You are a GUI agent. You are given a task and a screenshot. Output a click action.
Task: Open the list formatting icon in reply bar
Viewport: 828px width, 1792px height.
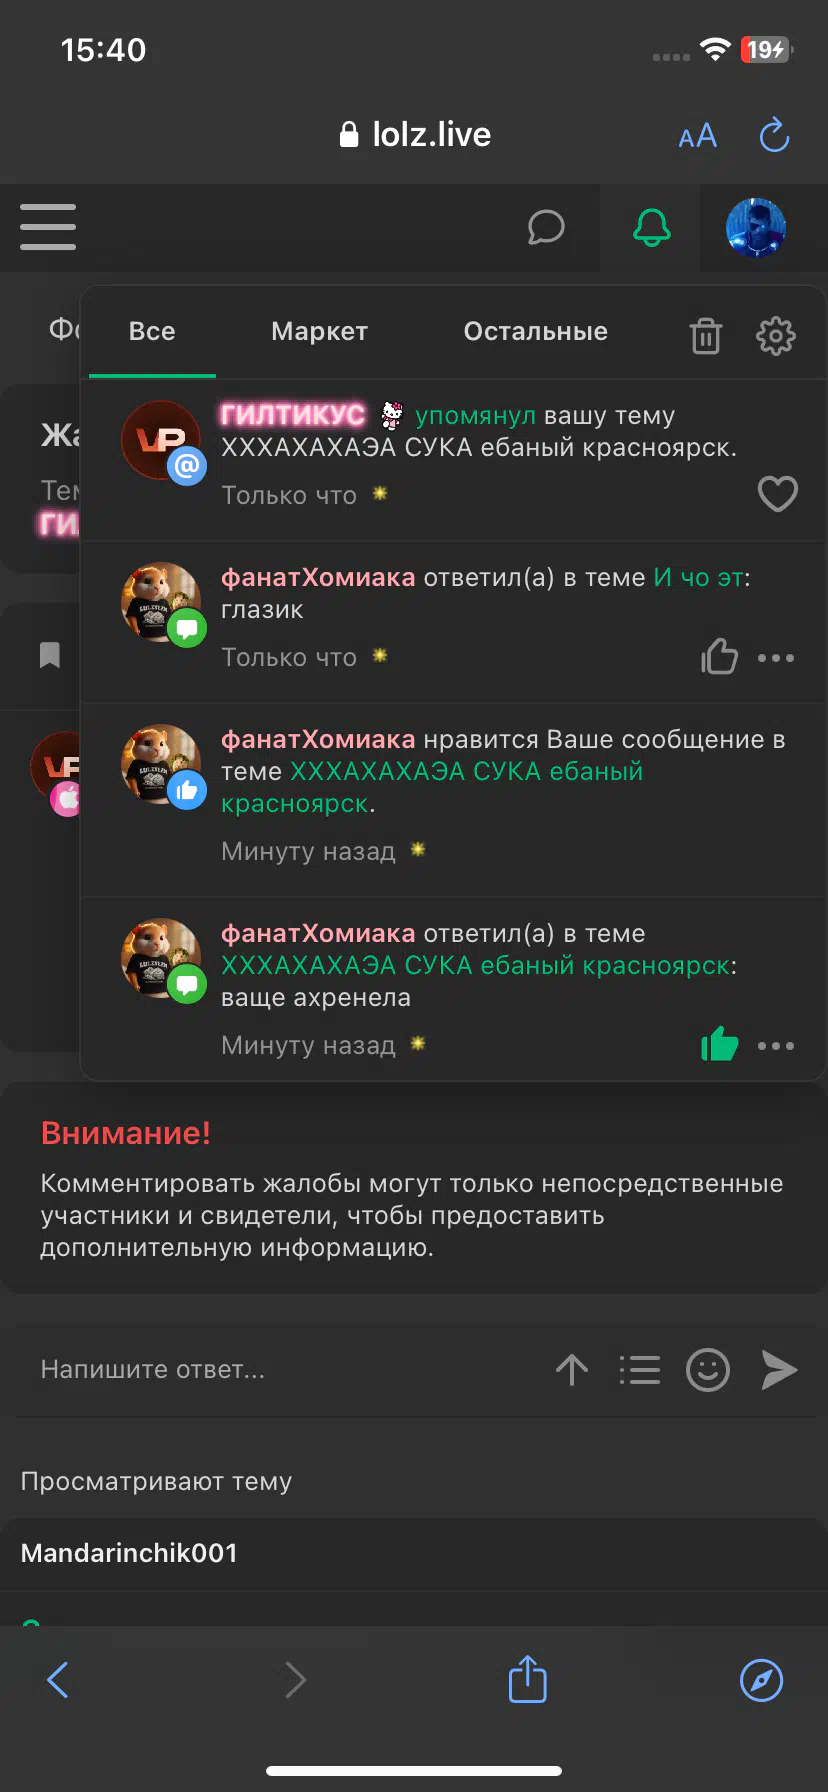tap(640, 1369)
